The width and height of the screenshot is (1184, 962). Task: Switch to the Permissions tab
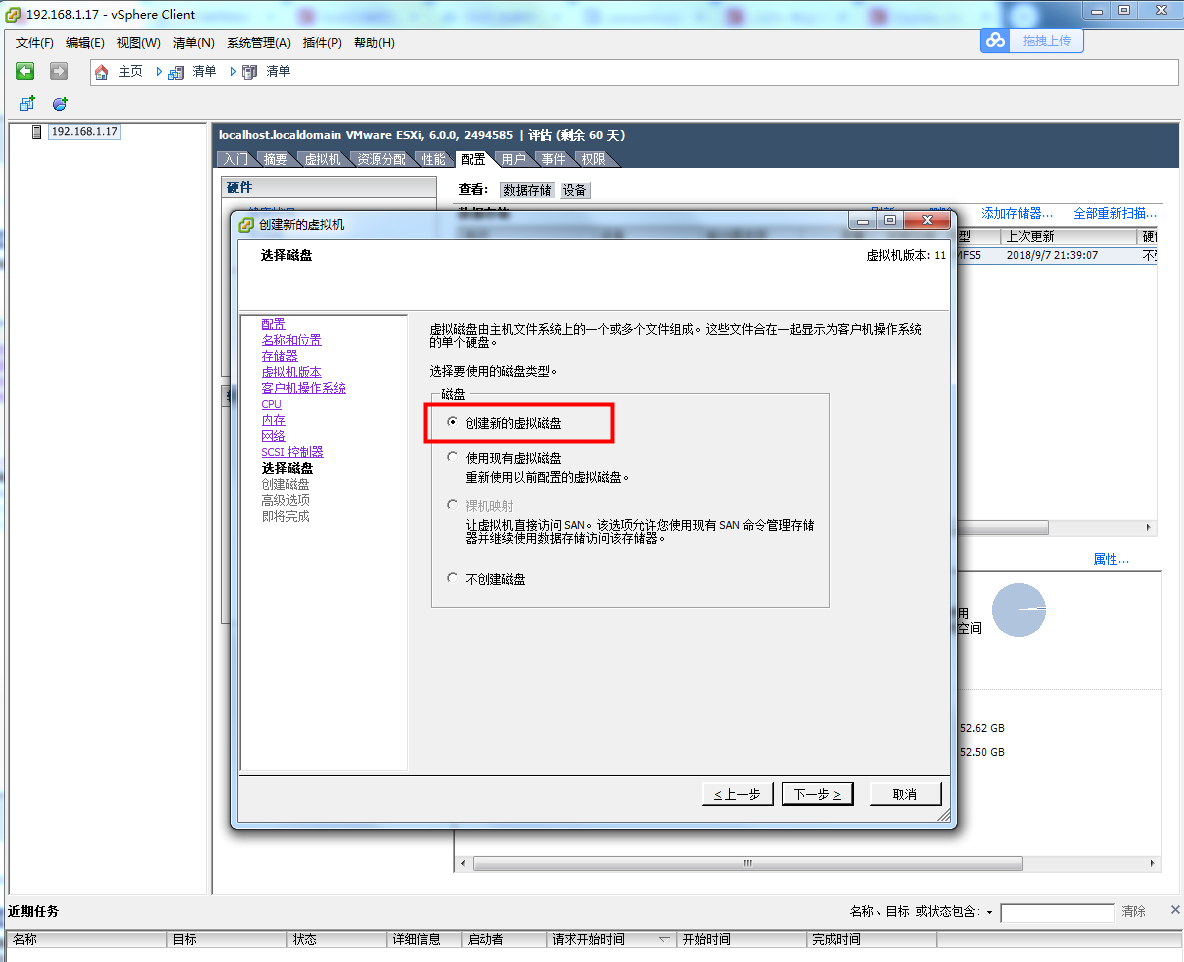(x=594, y=159)
